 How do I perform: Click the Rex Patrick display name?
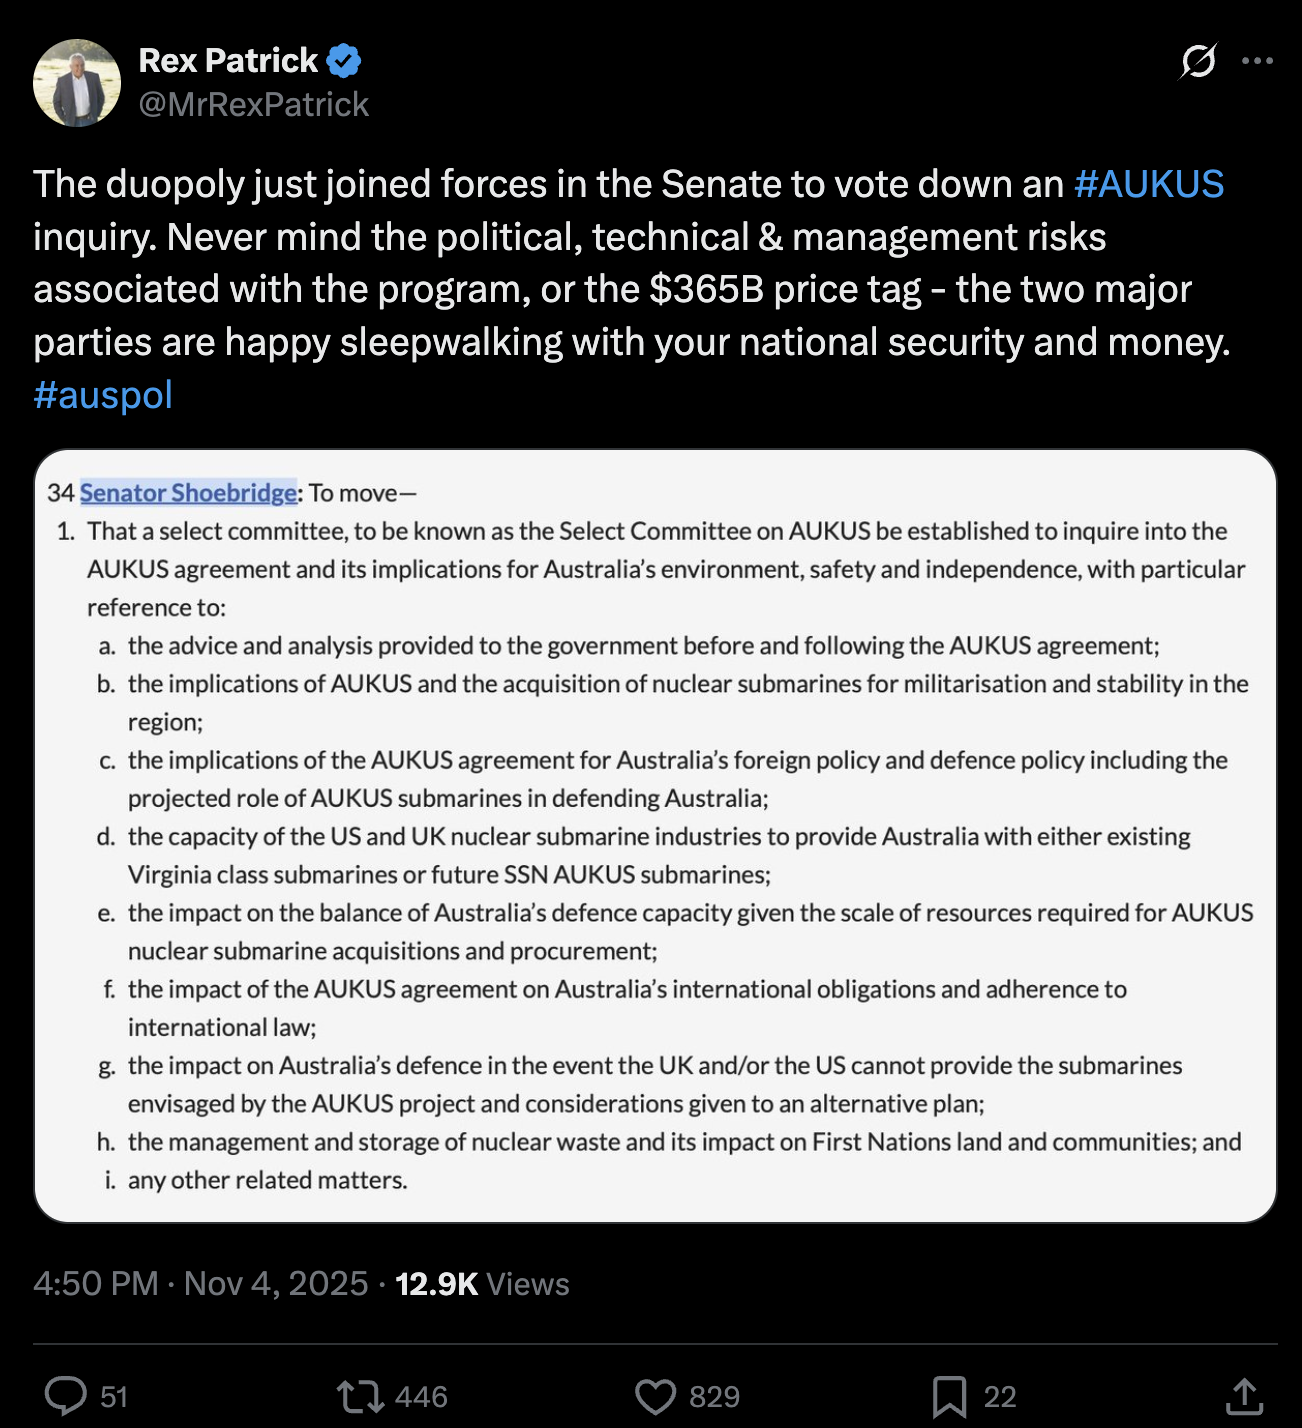[228, 61]
